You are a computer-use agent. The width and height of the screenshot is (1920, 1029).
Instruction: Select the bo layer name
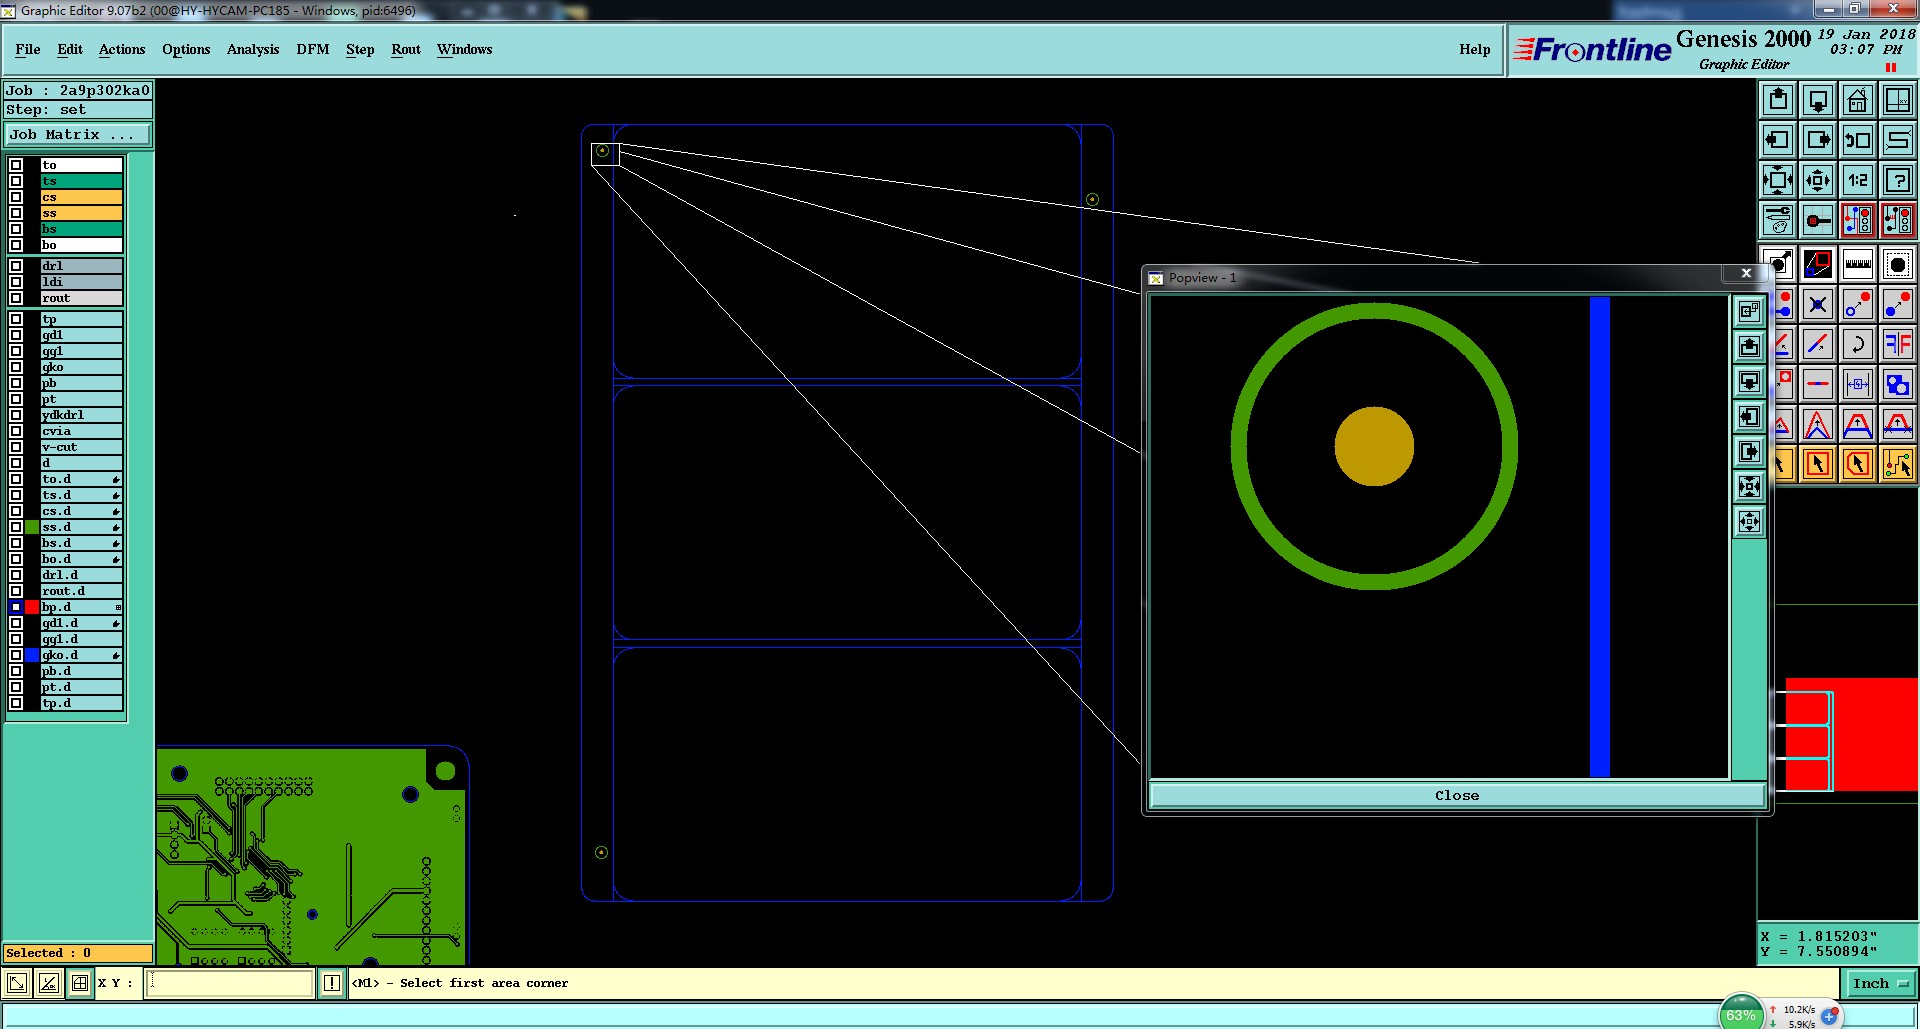point(81,245)
